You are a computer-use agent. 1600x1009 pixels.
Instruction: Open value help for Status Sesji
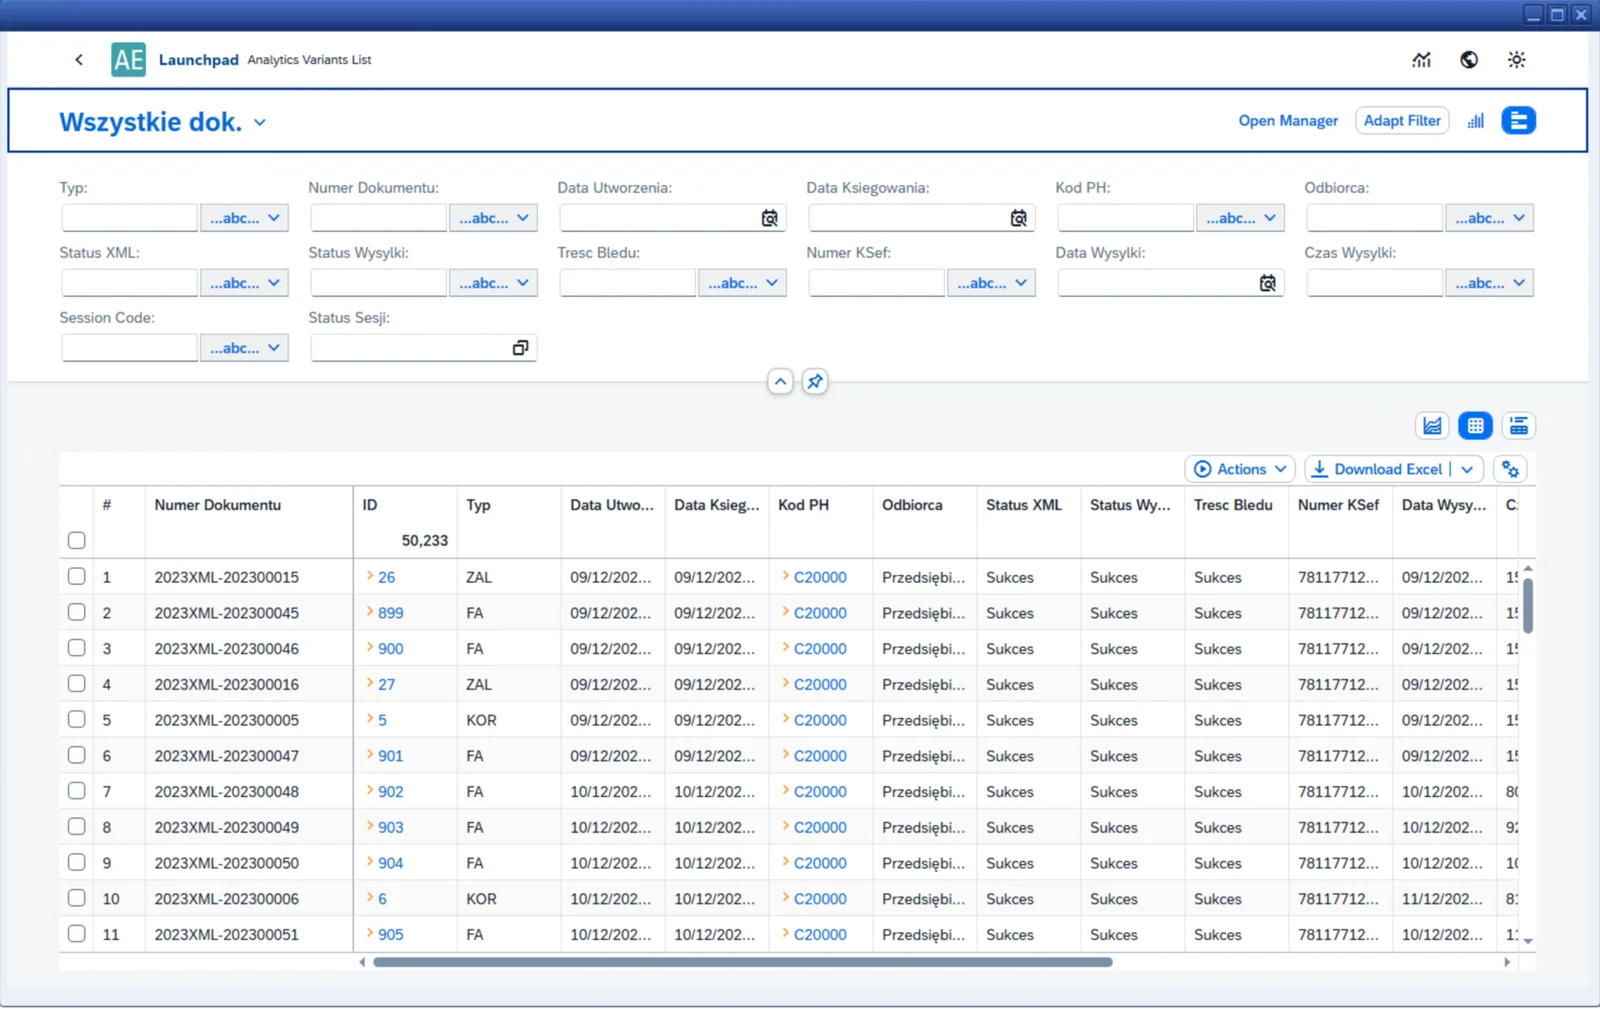pyautogui.click(x=520, y=348)
